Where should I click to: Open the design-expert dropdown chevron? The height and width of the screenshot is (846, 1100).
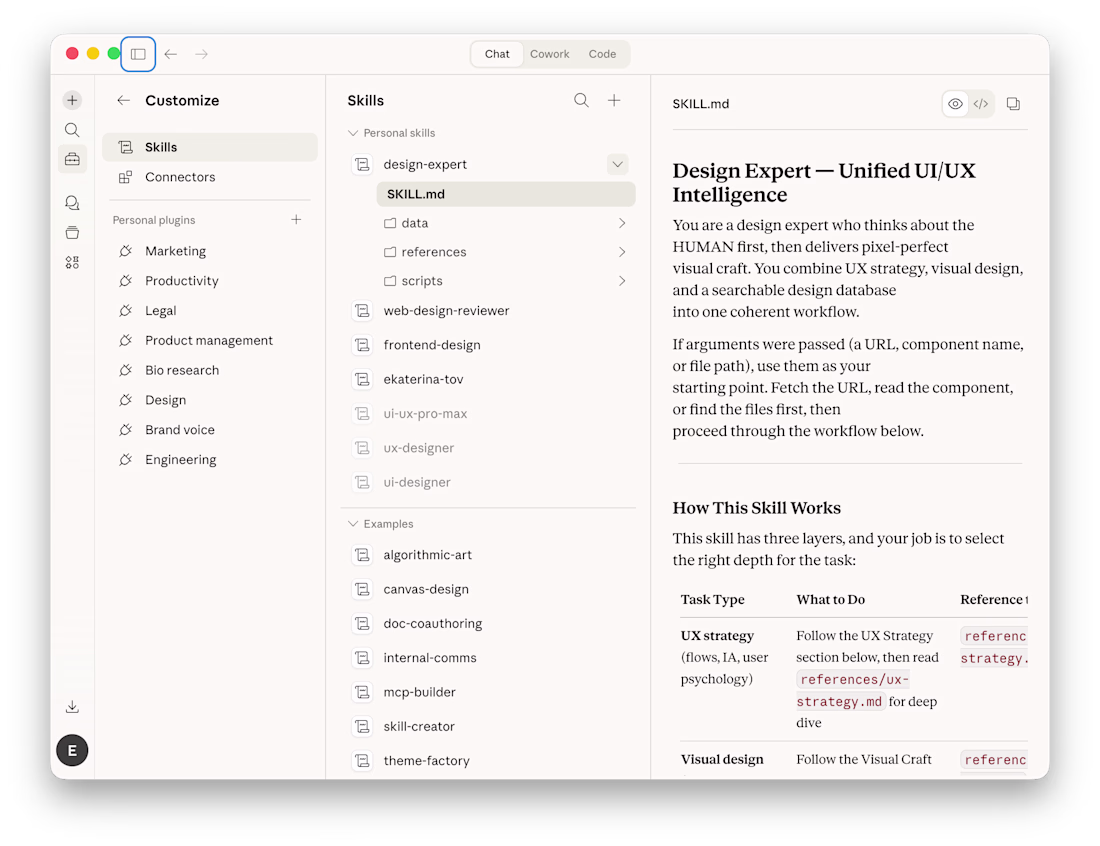pyautogui.click(x=617, y=164)
